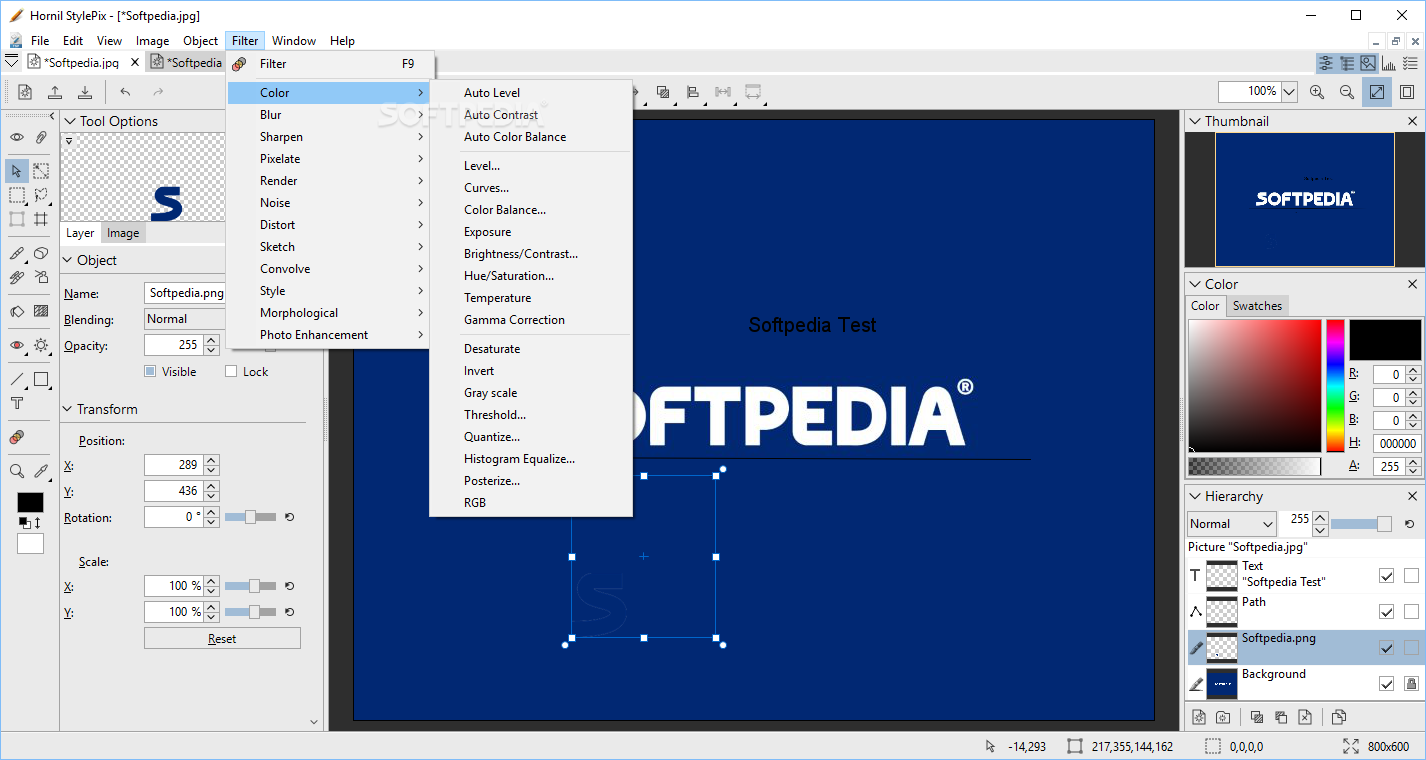Select the arrow Select tool in toolbox
The height and width of the screenshot is (760, 1426).
click(x=17, y=171)
